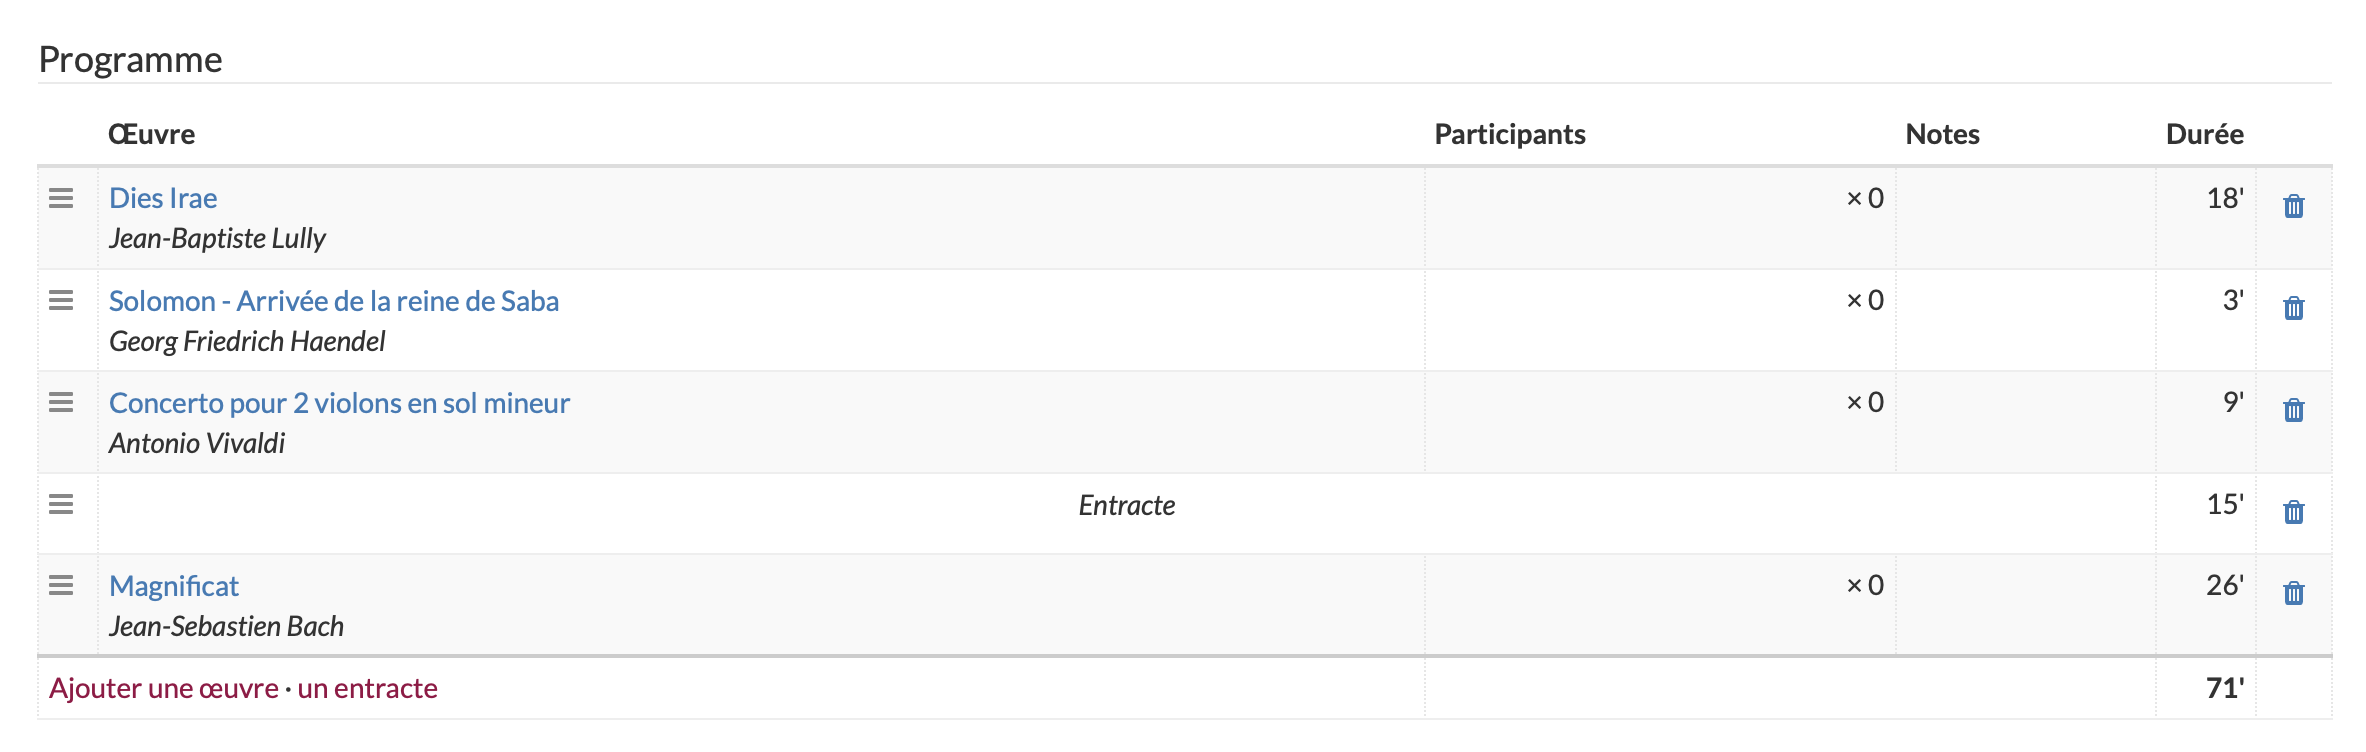Click the Entracte row's reorder handle
Image resolution: width=2366 pixels, height=752 pixels.
[61, 504]
